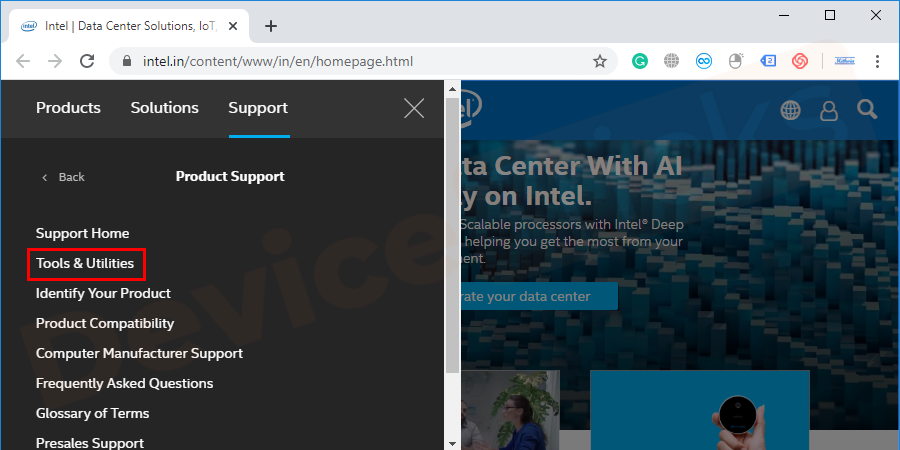Open Chrome three-dot menu
Image resolution: width=900 pixels, height=450 pixels.
point(877,61)
